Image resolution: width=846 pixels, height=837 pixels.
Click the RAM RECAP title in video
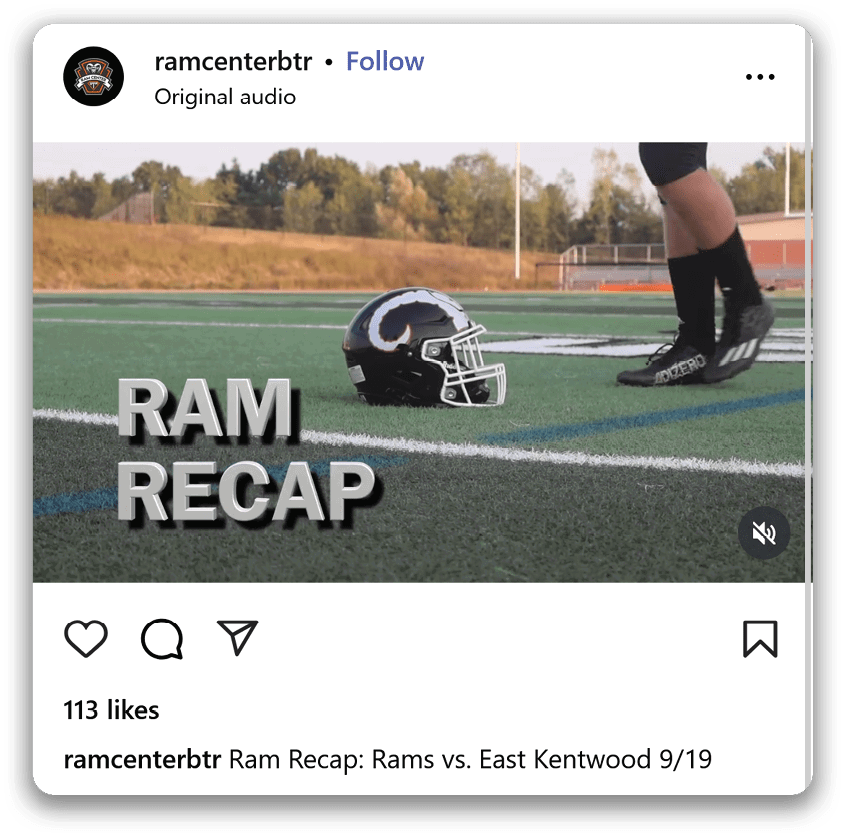click(245, 451)
